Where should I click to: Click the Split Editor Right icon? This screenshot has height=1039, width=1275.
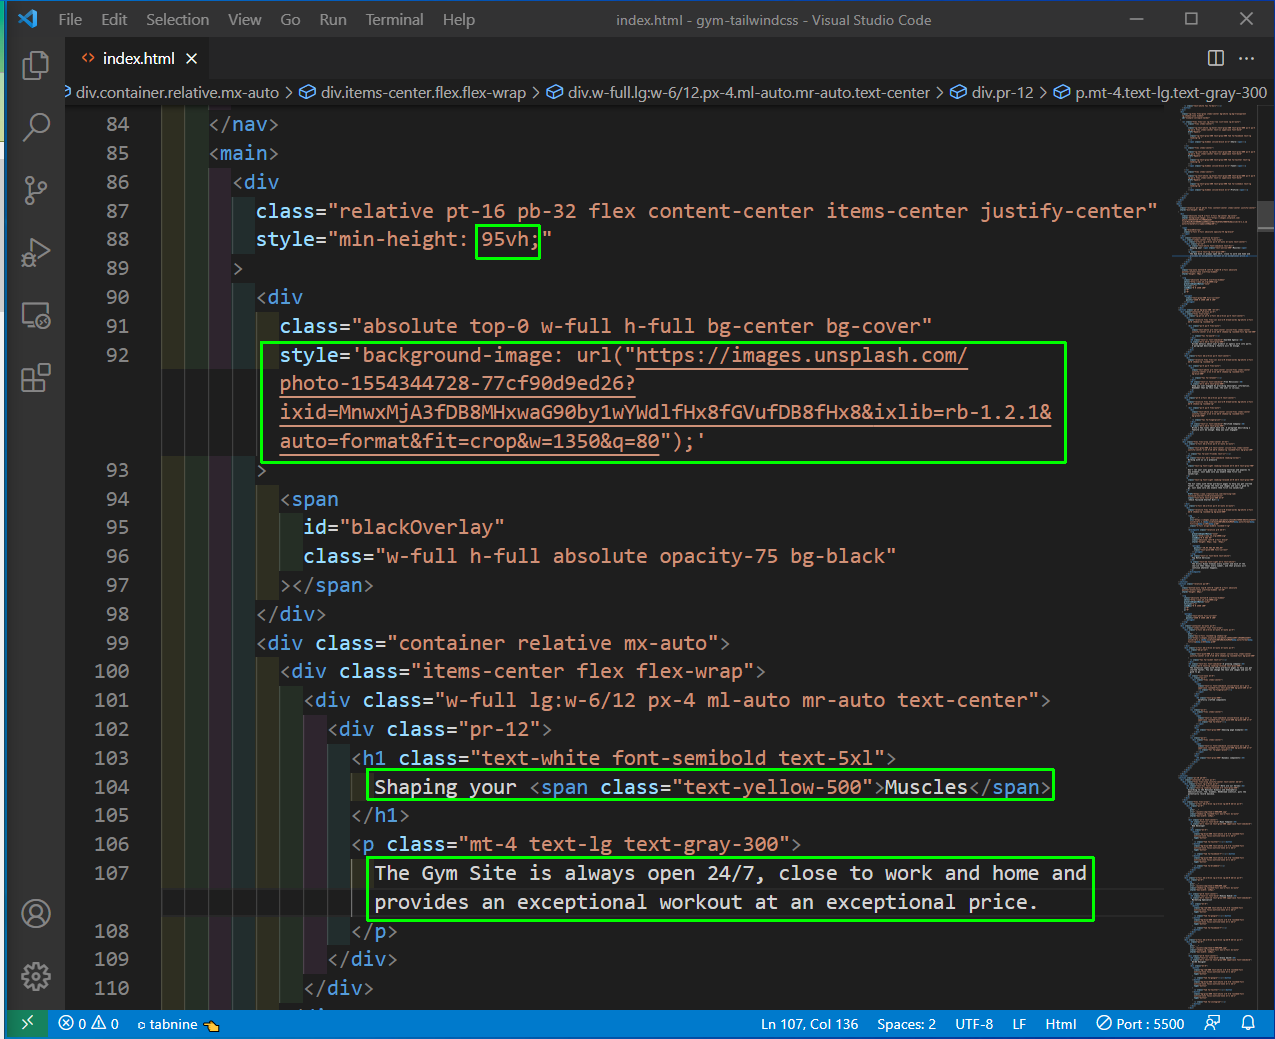tap(1216, 58)
